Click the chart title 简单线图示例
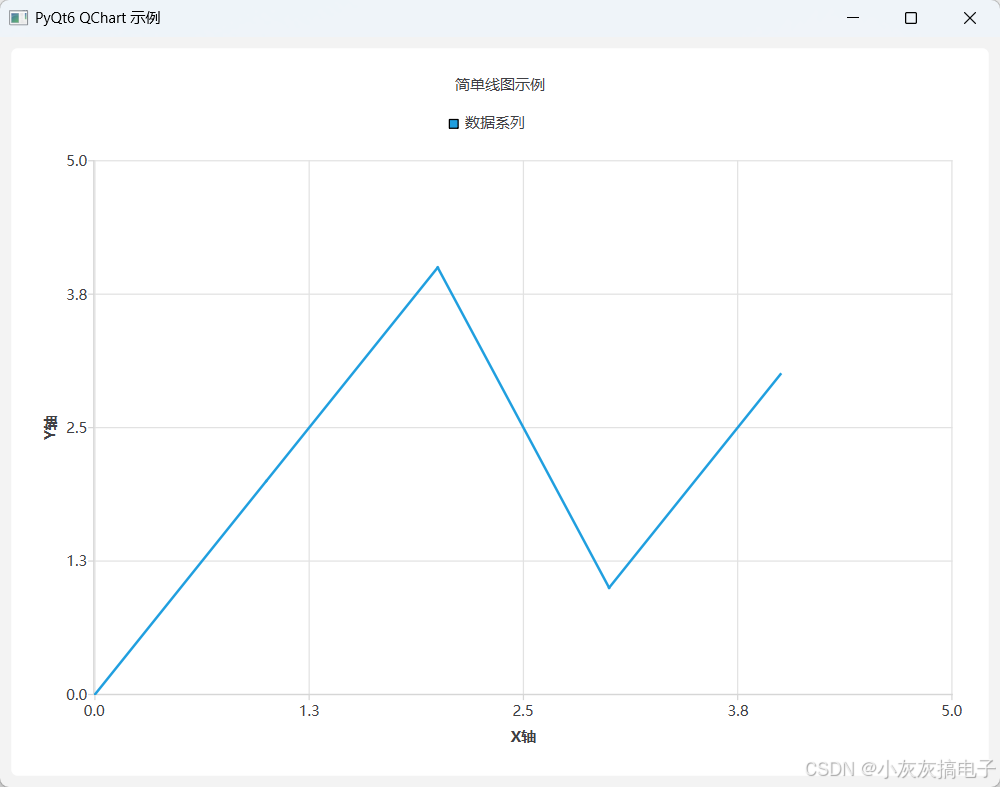 [x=499, y=85]
